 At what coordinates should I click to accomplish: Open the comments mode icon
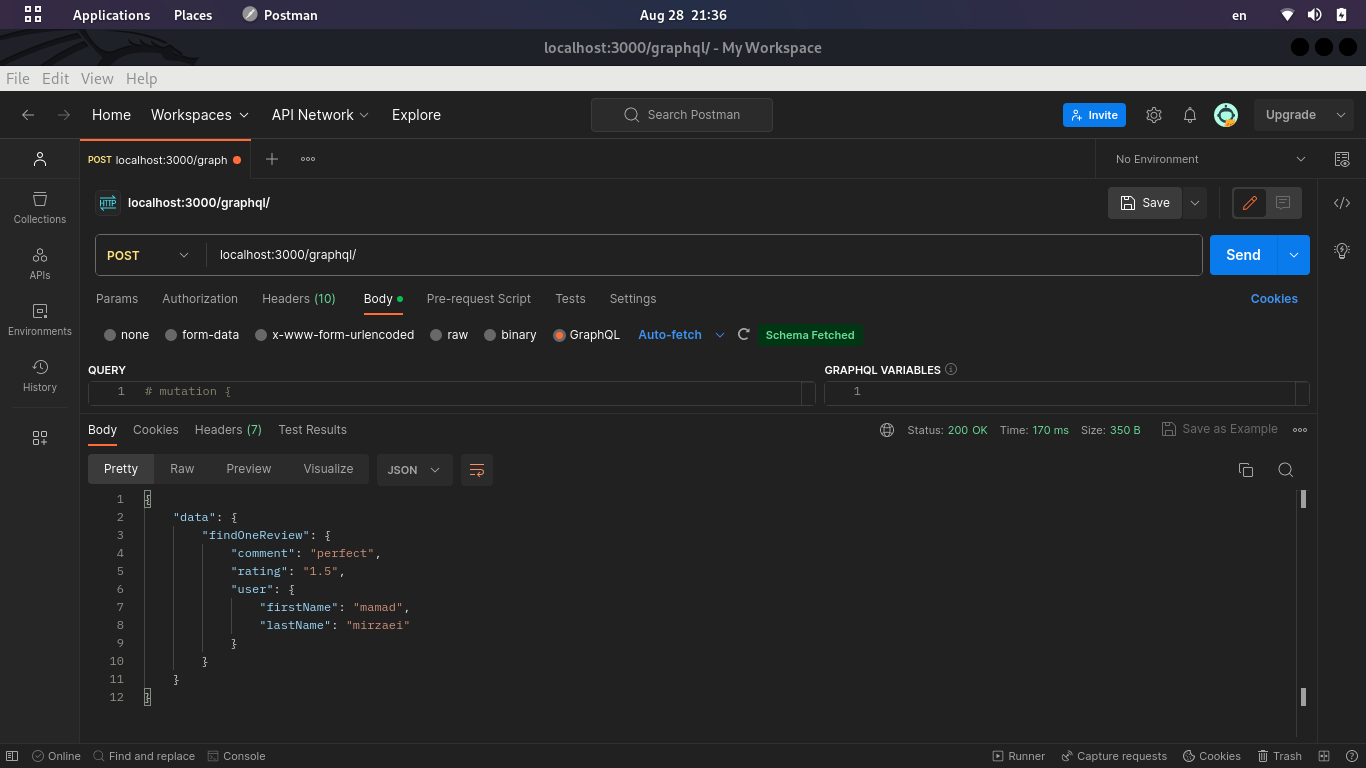pos(1284,203)
